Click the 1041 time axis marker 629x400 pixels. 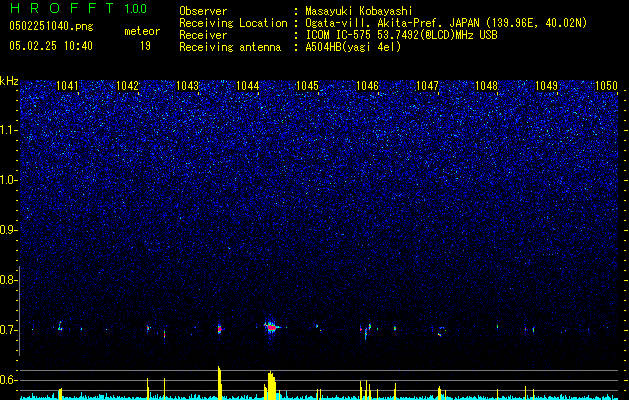click(x=67, y=85)
